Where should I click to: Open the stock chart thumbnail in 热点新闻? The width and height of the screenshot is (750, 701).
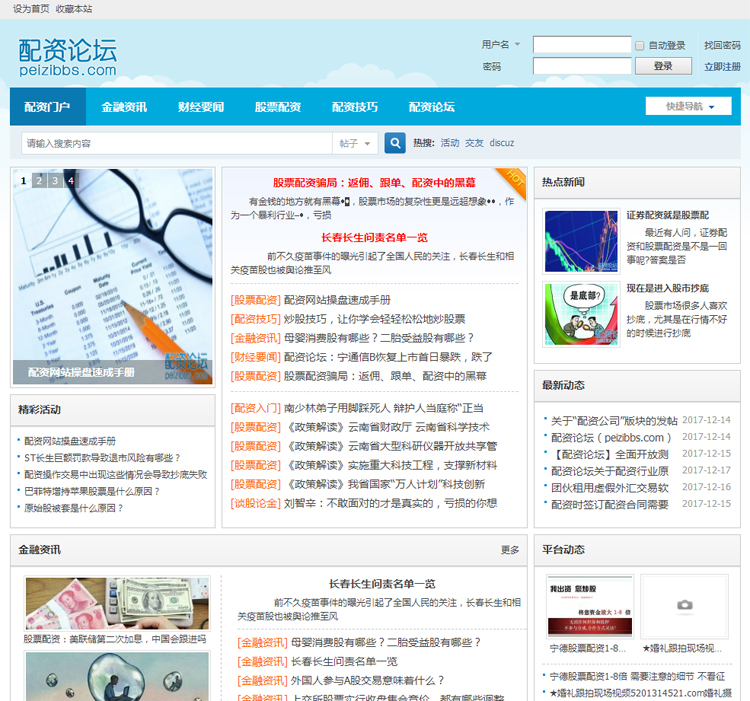[x=581, y=241]
